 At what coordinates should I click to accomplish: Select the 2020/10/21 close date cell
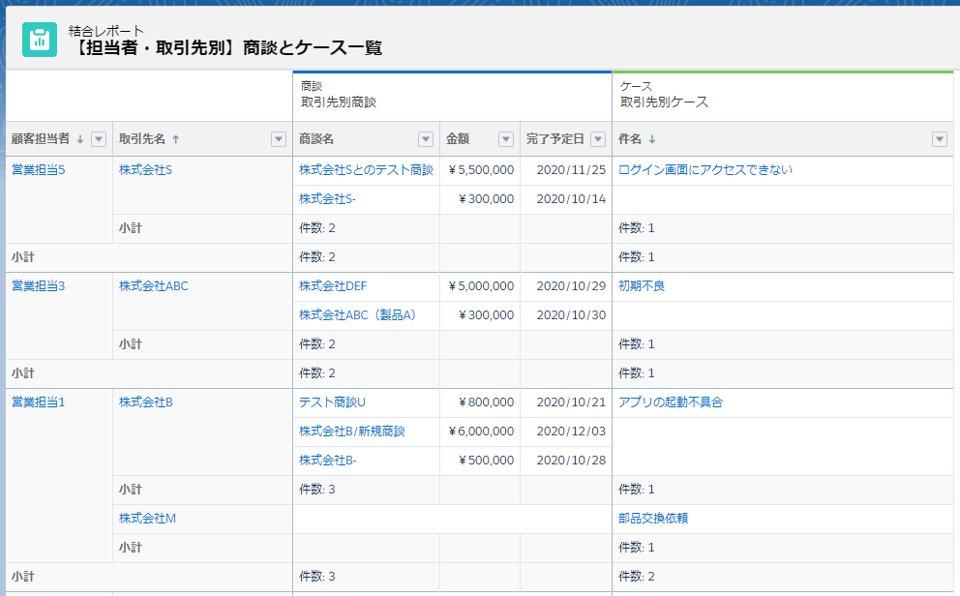pos(566,402)
